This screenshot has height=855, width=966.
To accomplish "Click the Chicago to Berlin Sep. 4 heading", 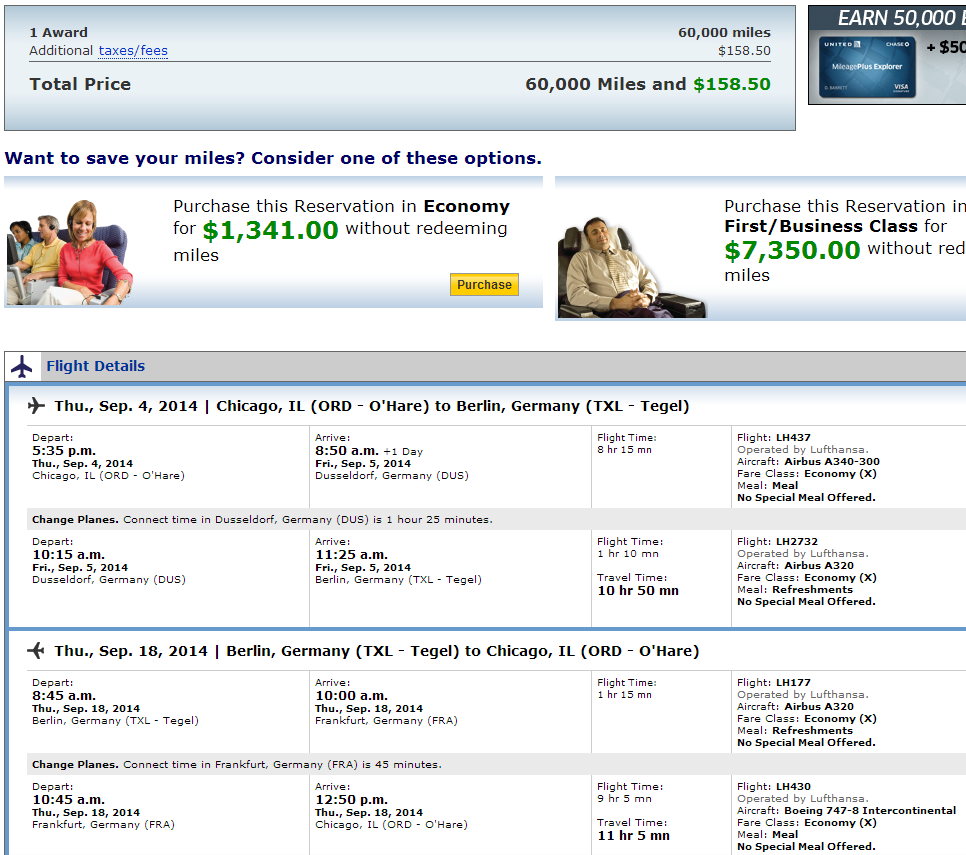I will tap(372, 406).
